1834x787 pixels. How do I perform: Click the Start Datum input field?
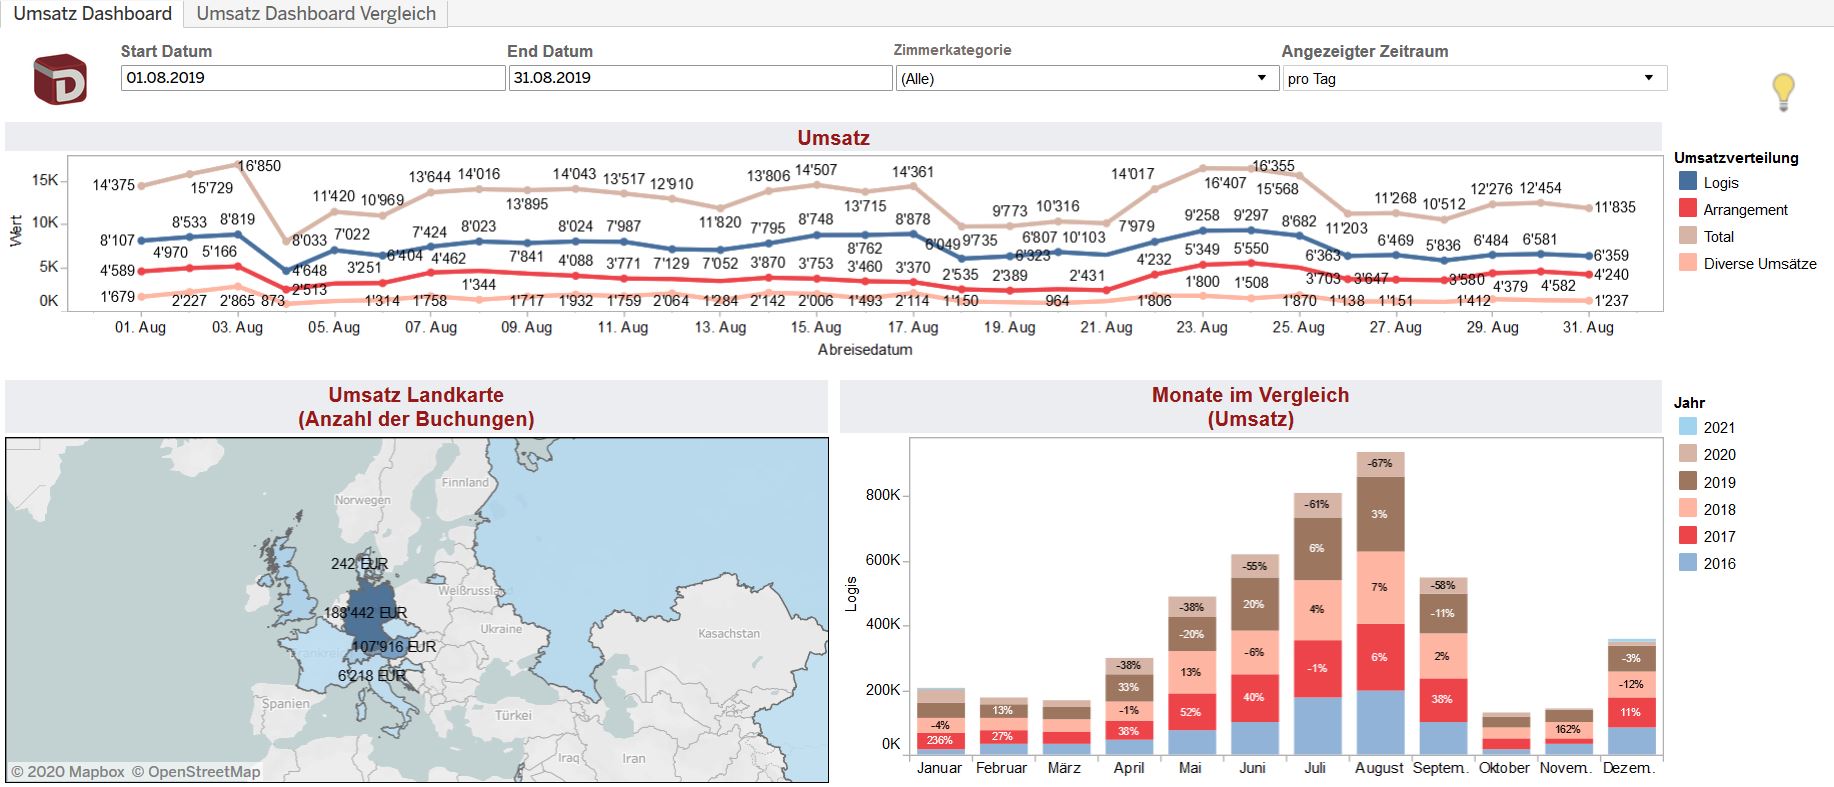pos(313,78)
